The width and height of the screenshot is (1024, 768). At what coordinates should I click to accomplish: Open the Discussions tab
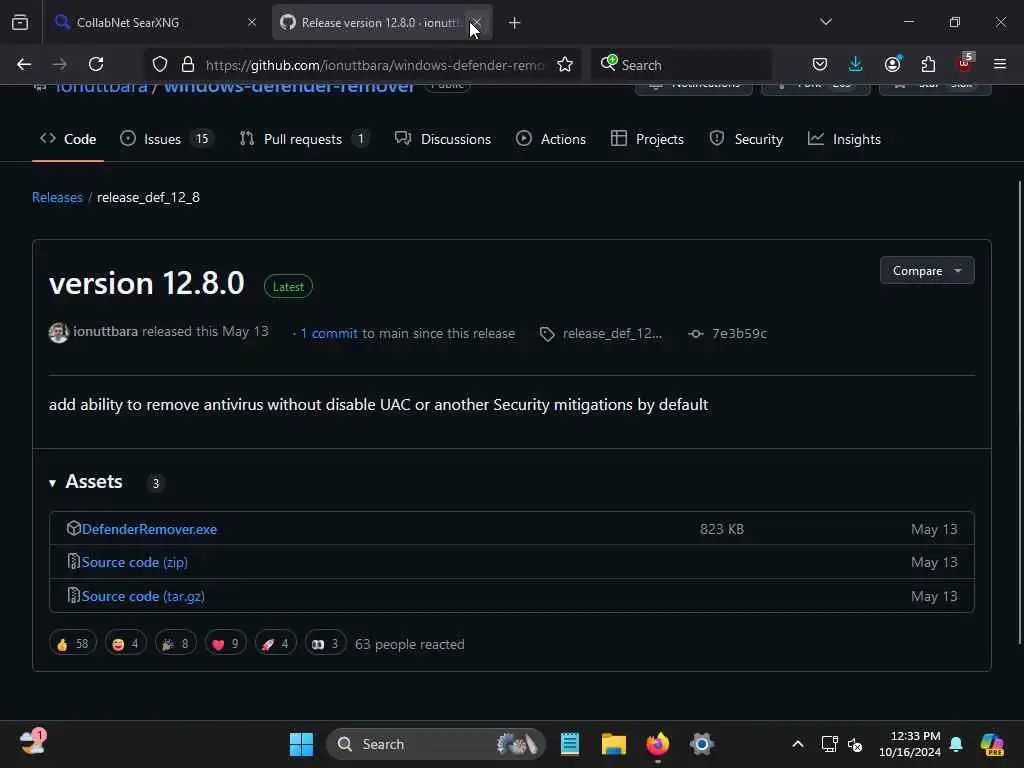click(x=443, y=139)
